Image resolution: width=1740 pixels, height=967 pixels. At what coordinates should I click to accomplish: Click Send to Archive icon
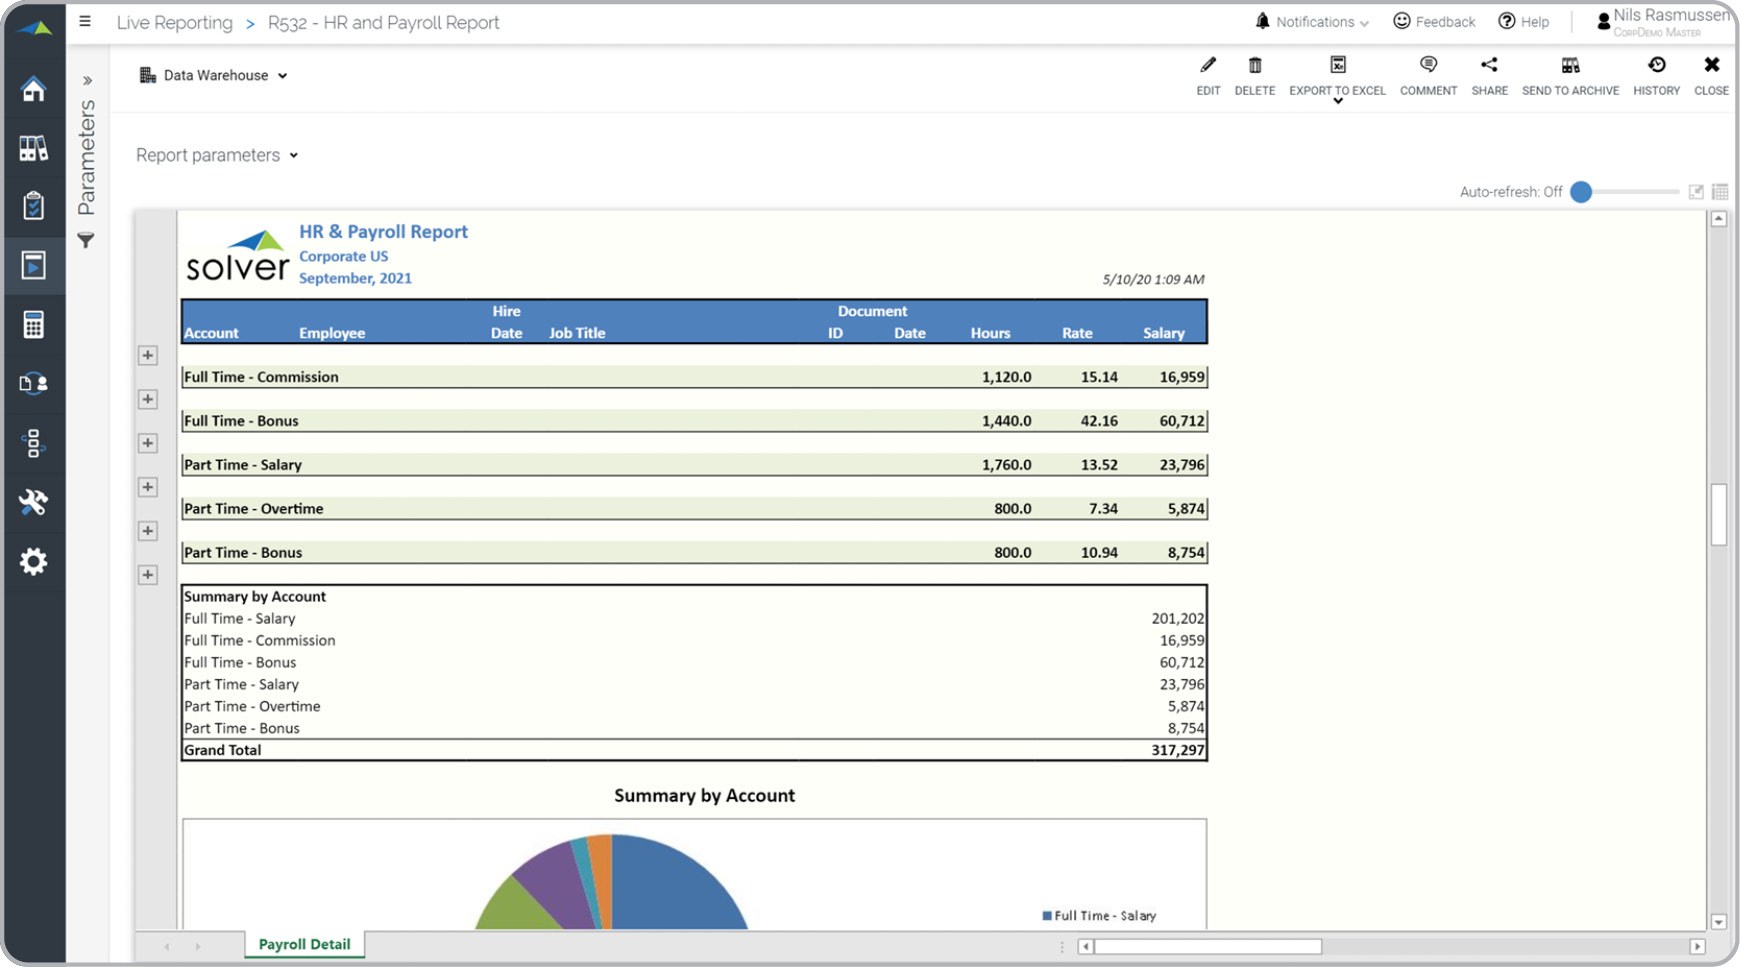click(x=1570, y=66)
